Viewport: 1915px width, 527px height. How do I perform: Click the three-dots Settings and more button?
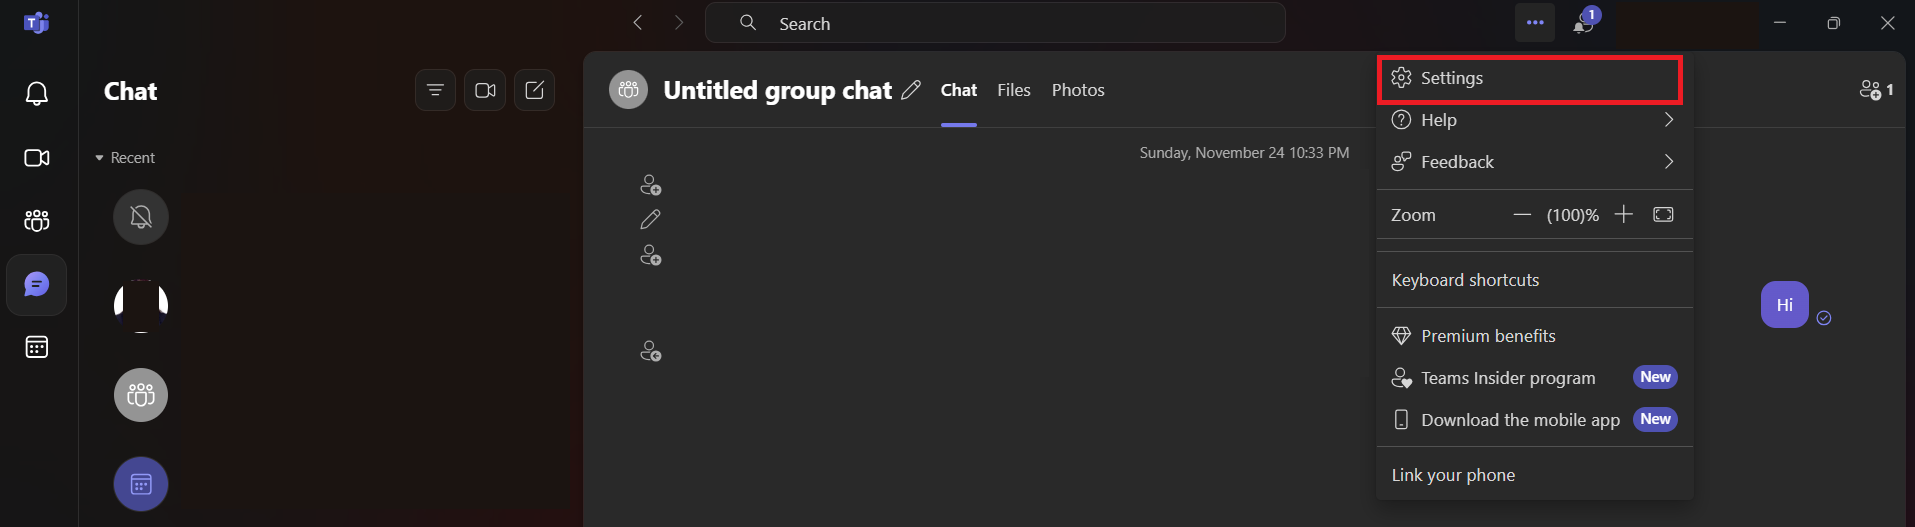[1535, 23]
